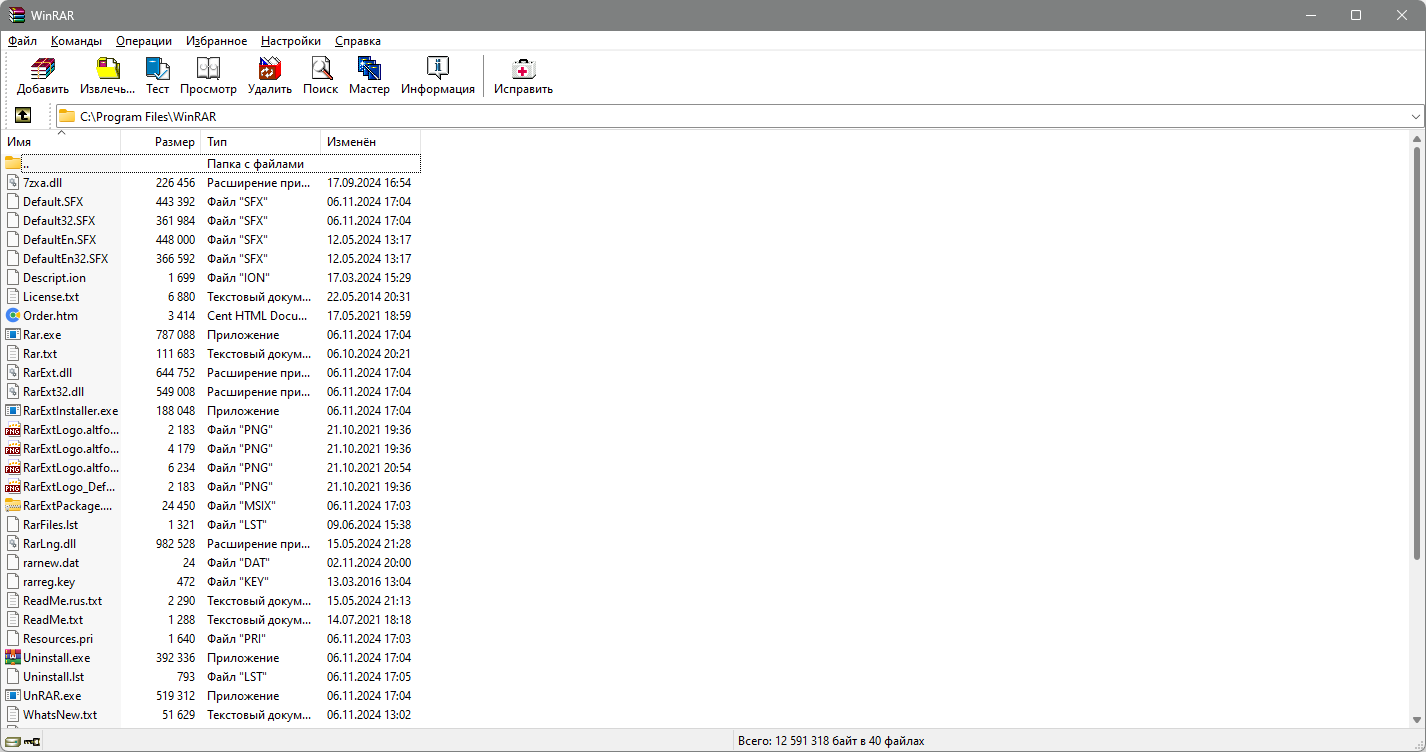1426x752 pixels.
Task: Expand the address bar path dropdown
Action: click(x=1416, y=116)
